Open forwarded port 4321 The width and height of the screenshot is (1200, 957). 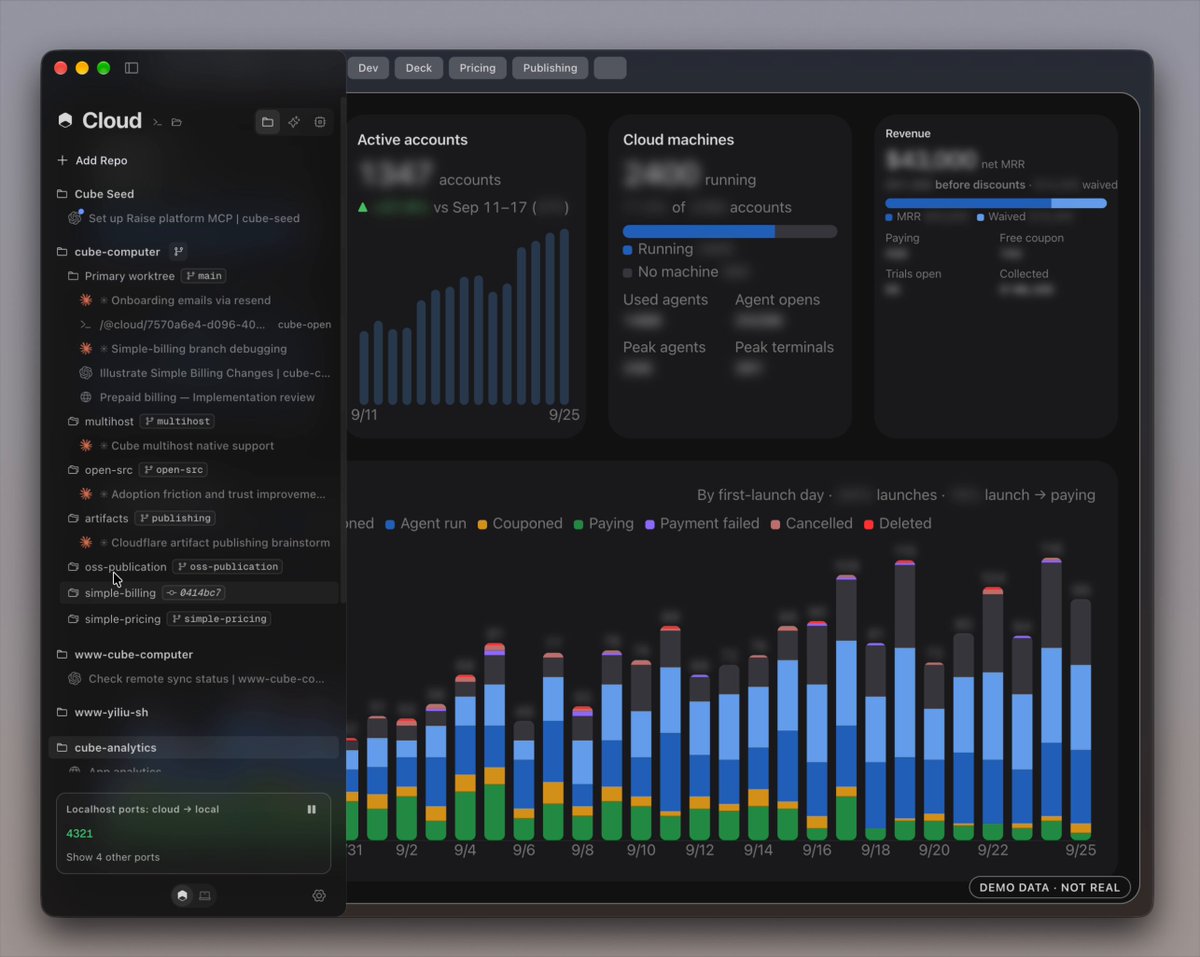(x=80, y=833)
